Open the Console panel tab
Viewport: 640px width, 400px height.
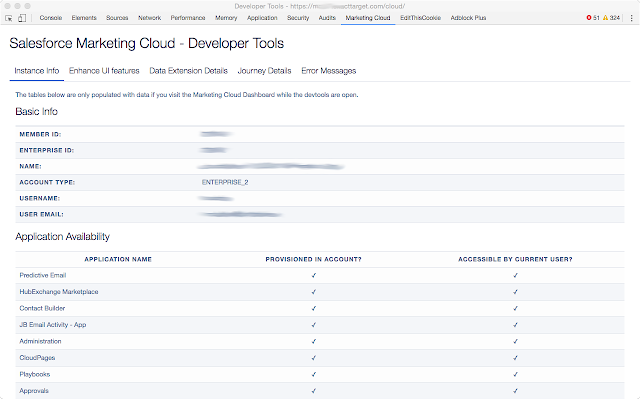[51, 18]
